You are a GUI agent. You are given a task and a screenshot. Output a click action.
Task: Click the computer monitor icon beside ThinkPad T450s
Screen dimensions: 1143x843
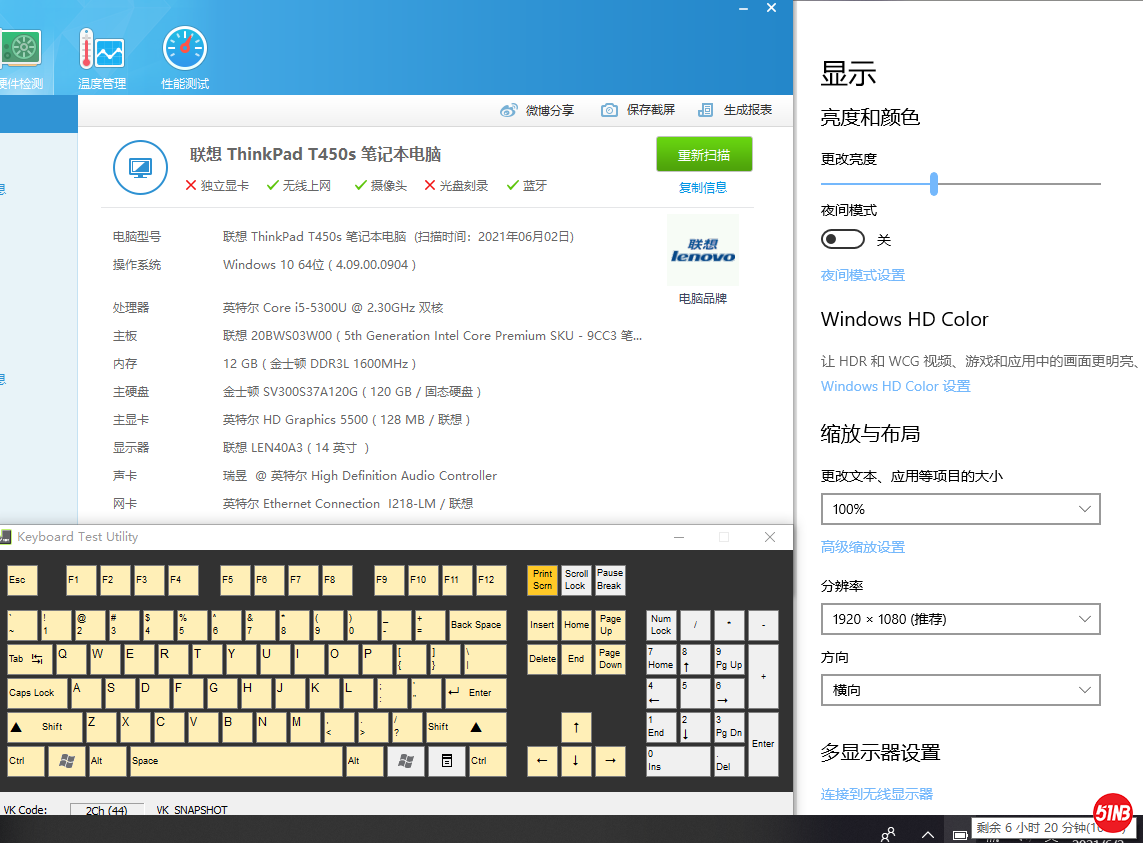[141, 168]
